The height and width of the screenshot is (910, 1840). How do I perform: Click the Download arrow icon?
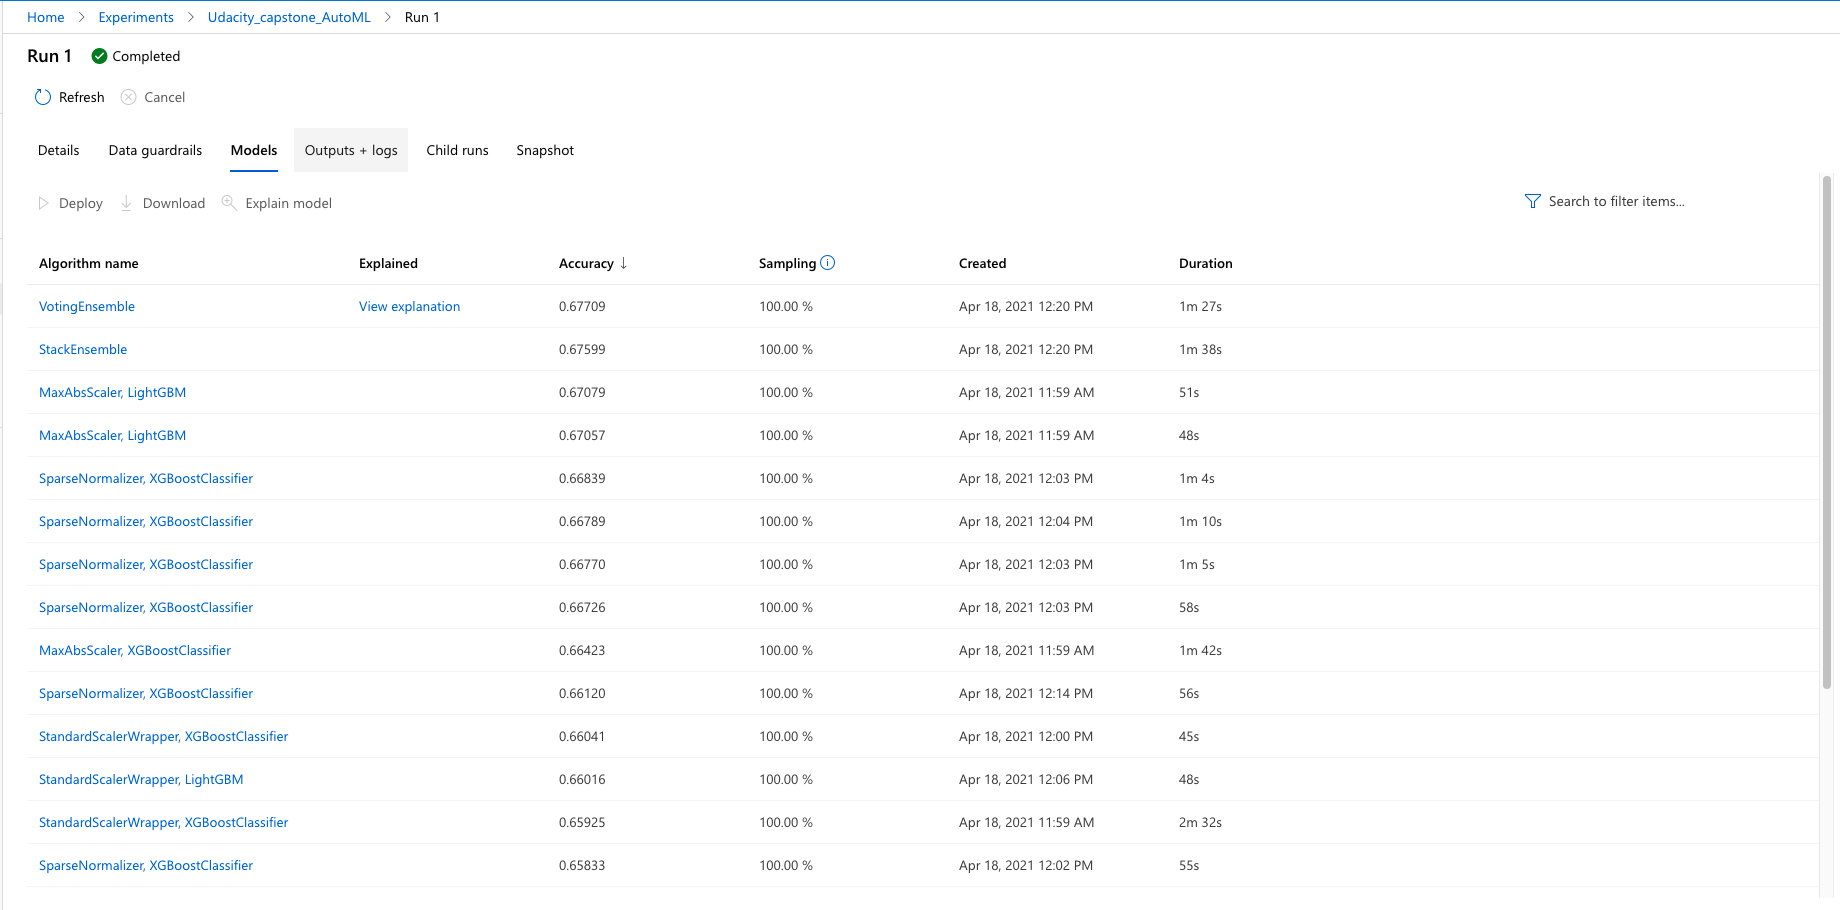tap(127, 203)
